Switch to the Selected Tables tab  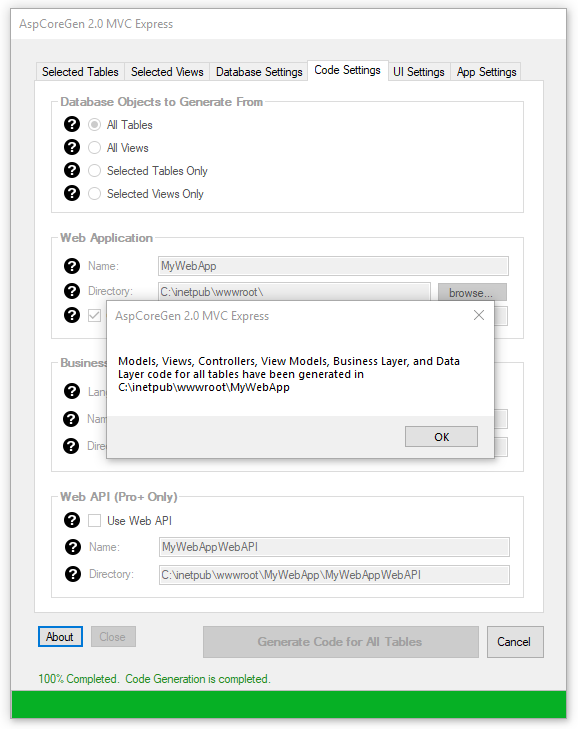[80, 72]
